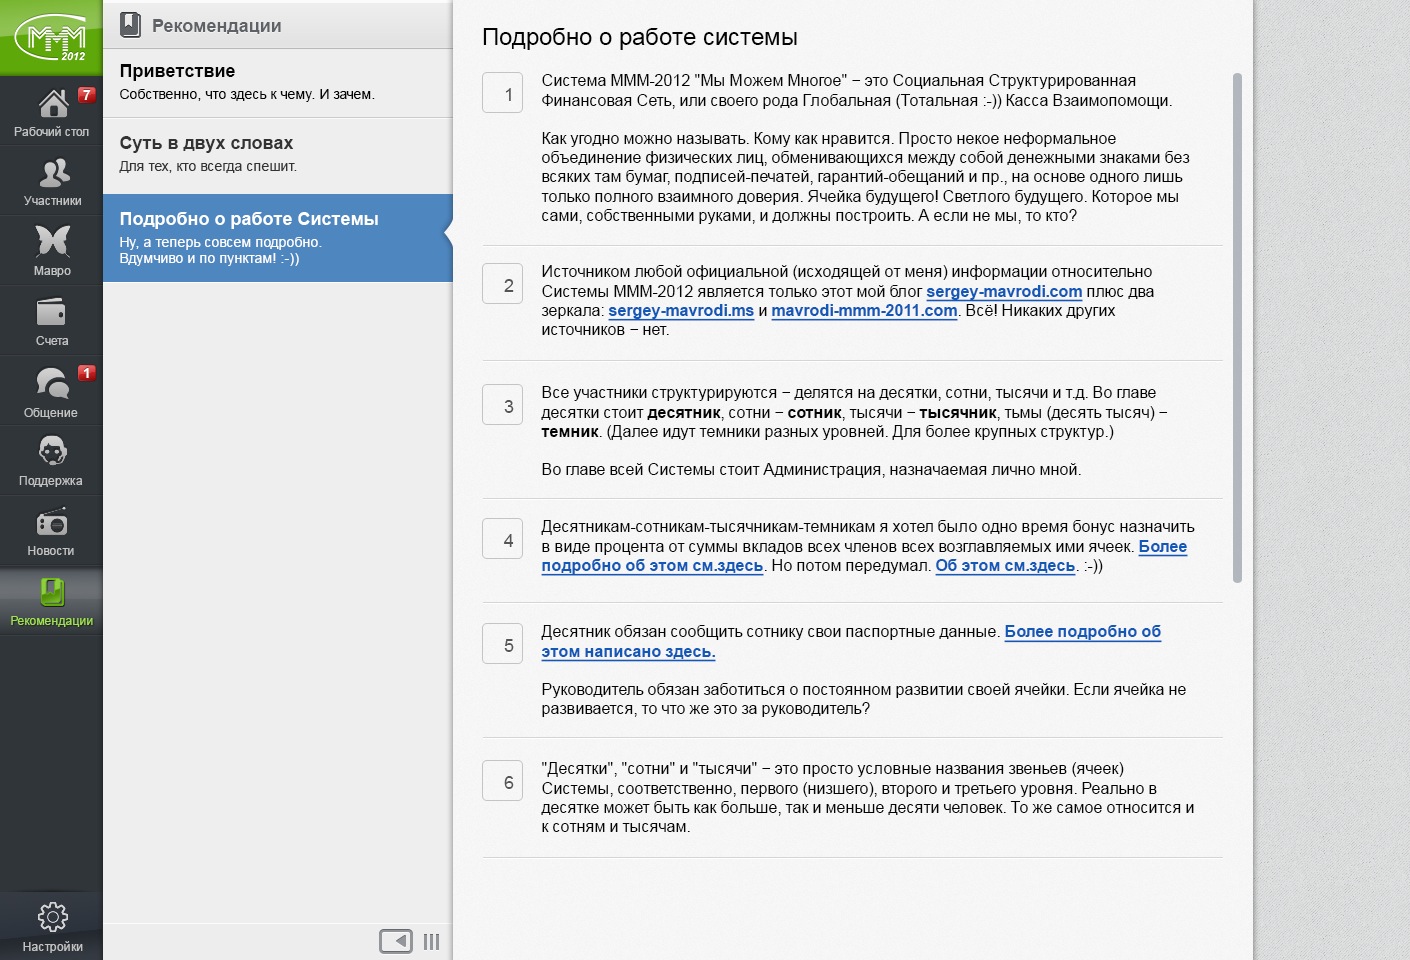The image size is (1410, 960).
Task: Click the paragraph beginning Руководитель обязан заботиться
Action: pos(864,699)
